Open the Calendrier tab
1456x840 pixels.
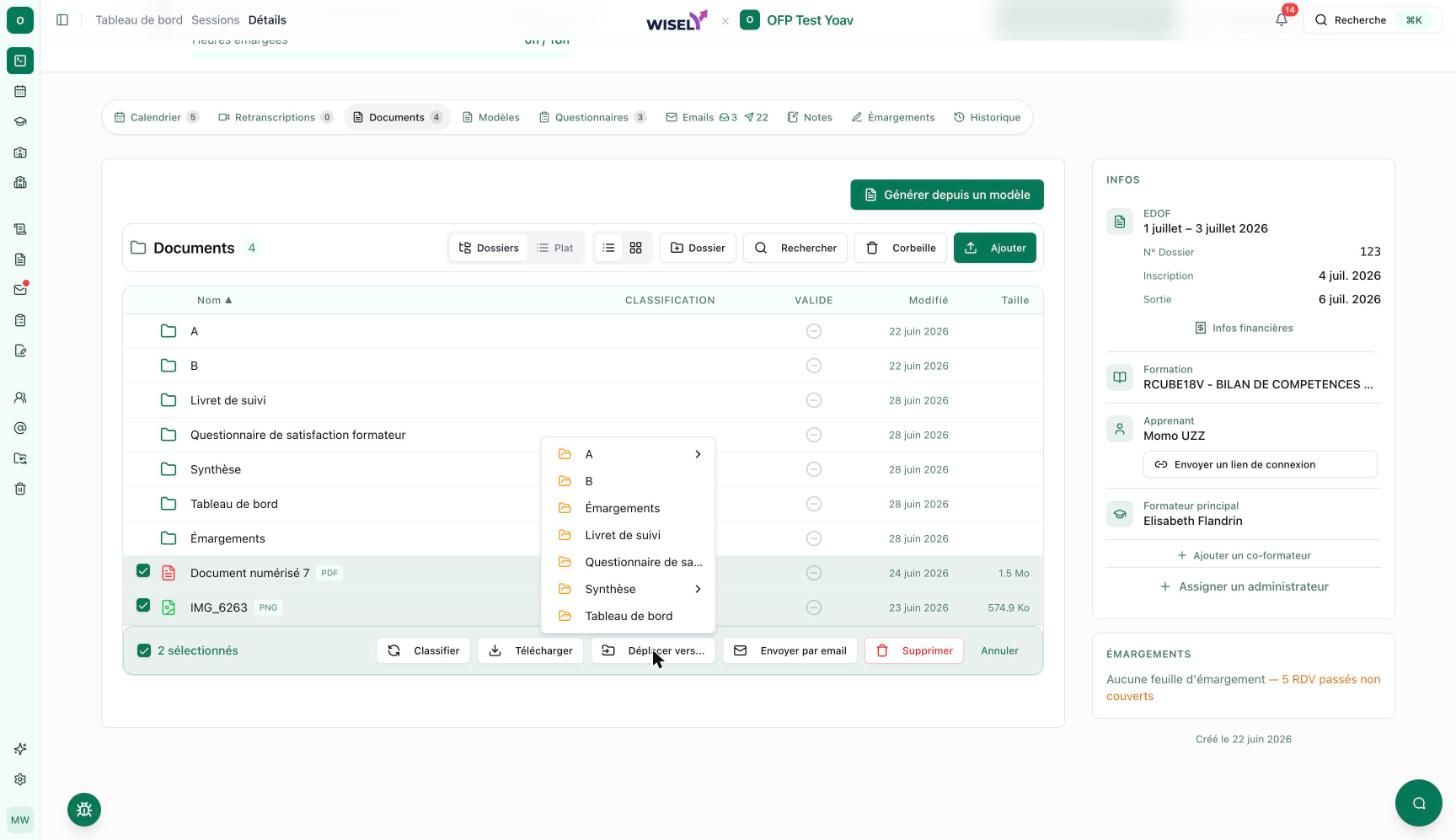156,117
